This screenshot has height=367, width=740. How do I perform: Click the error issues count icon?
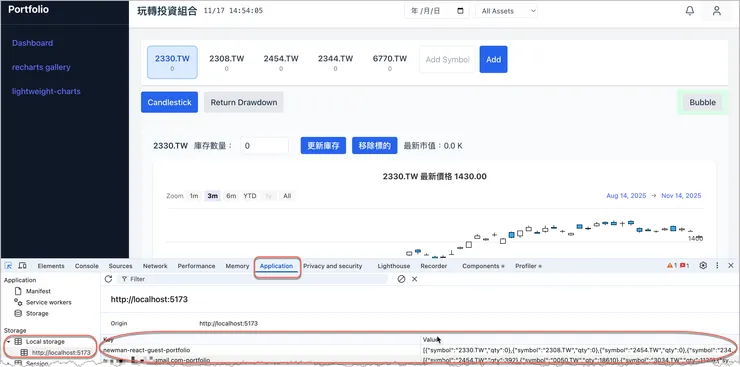coord(685,266)
